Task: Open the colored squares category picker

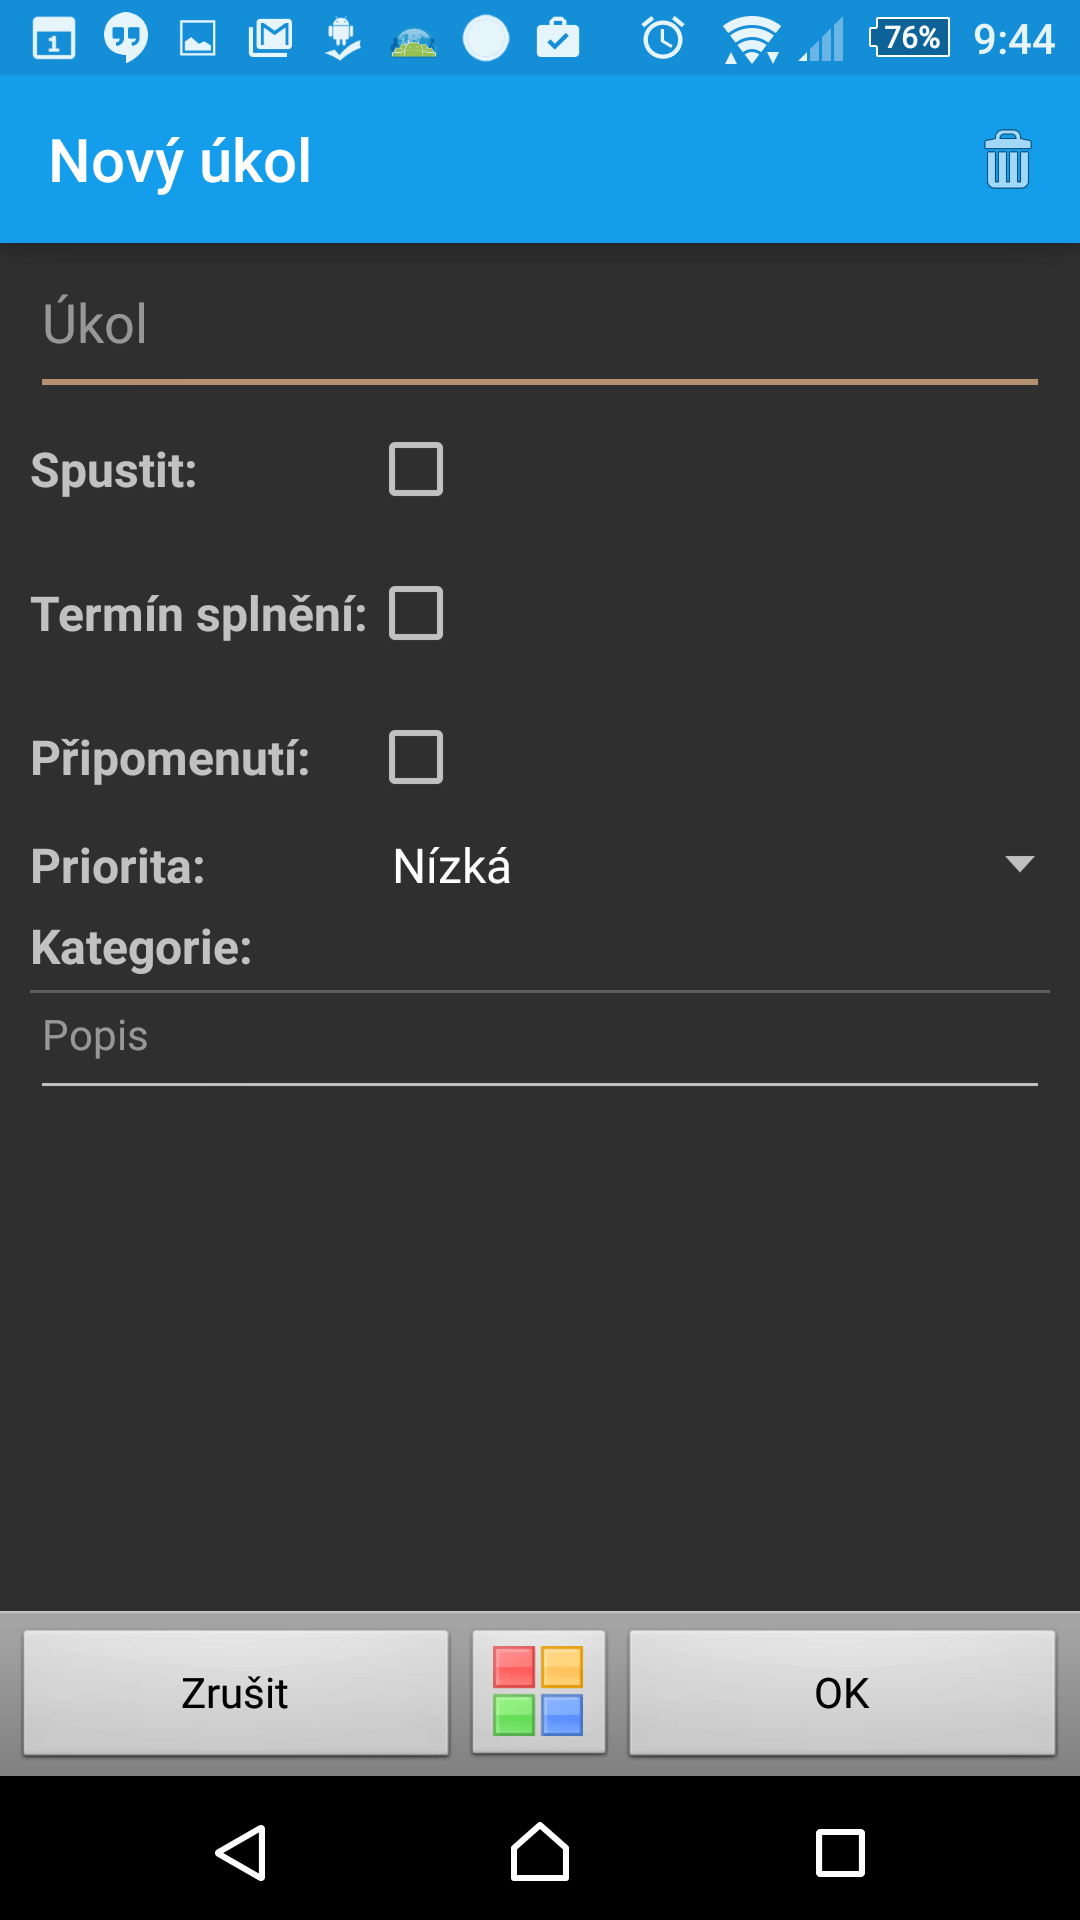Action: click(538, 1692)
